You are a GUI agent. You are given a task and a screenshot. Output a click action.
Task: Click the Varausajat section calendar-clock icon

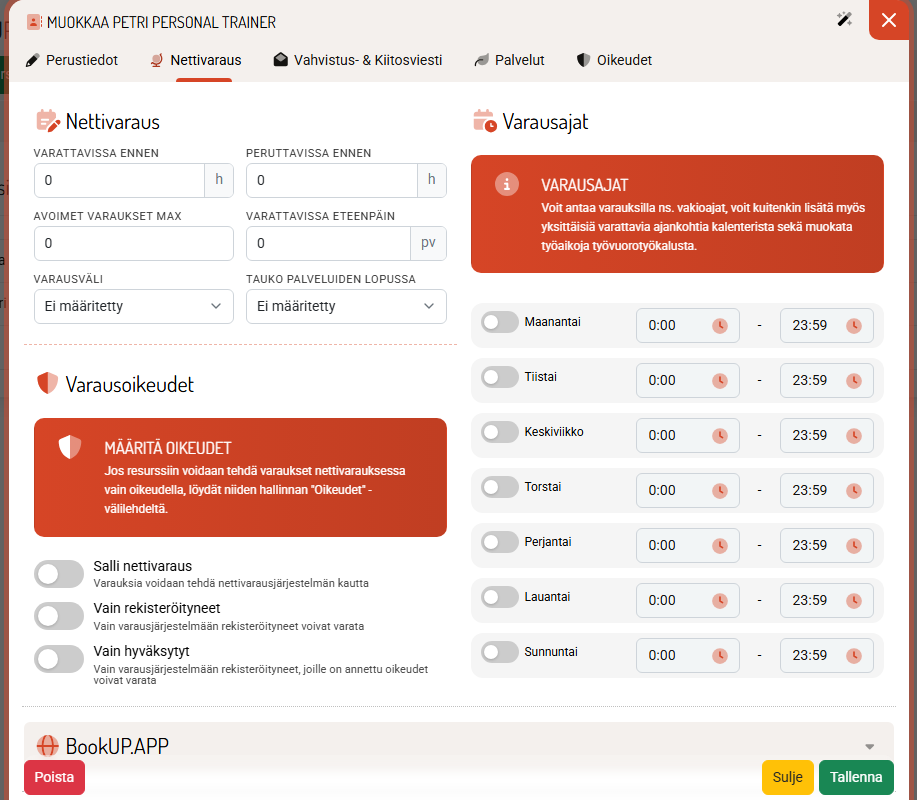tap(485, 120)
